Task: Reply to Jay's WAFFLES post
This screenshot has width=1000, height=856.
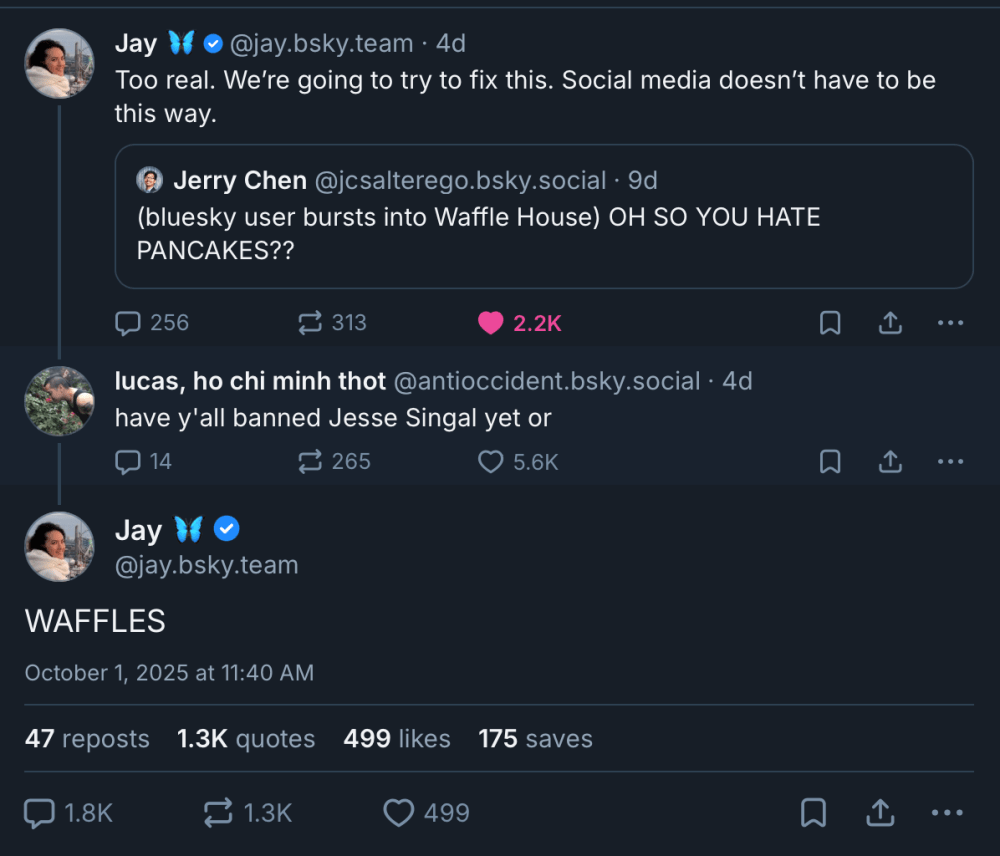Action: click(x=38, y=813)
